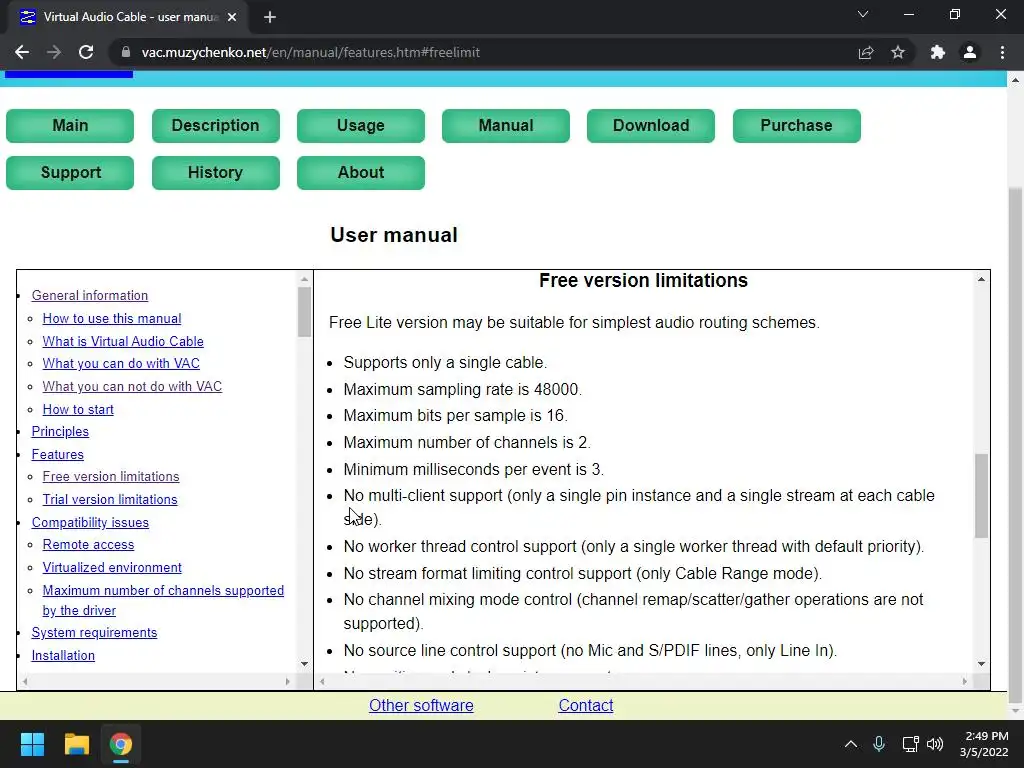Click Maximum sampling rate is 48000 text

point(462,389)
